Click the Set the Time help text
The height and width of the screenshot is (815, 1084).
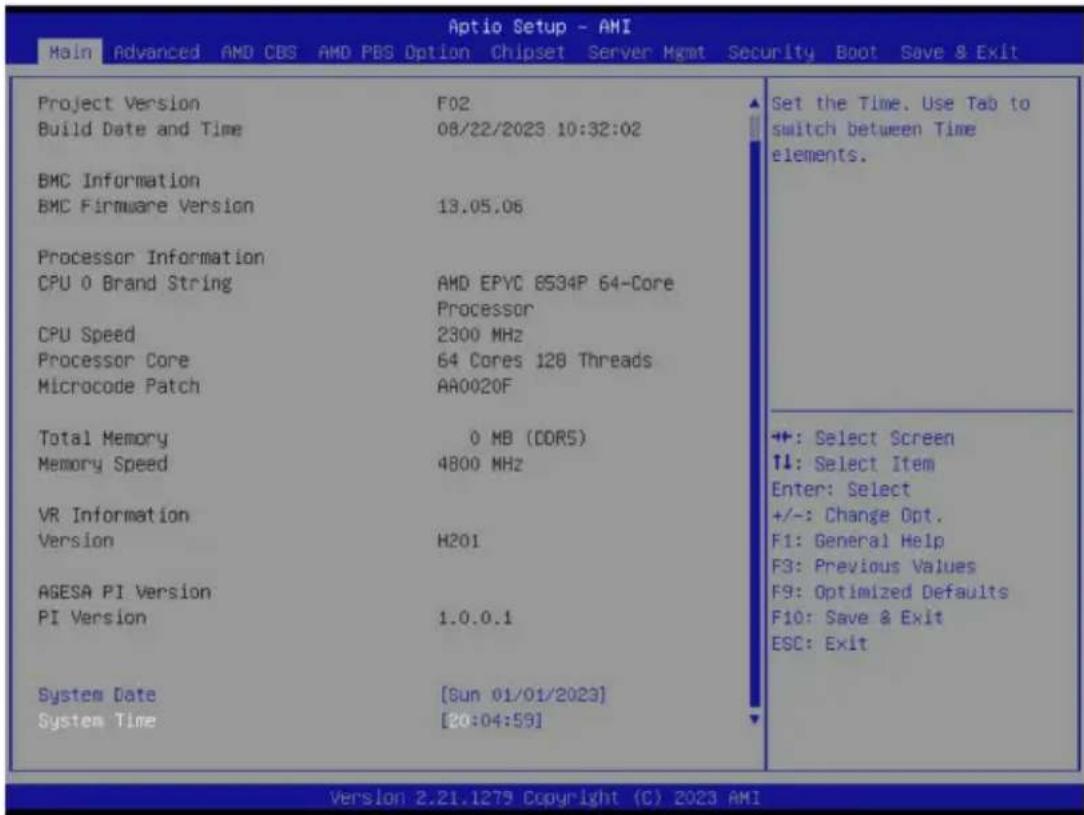click(x=901, y=129)
